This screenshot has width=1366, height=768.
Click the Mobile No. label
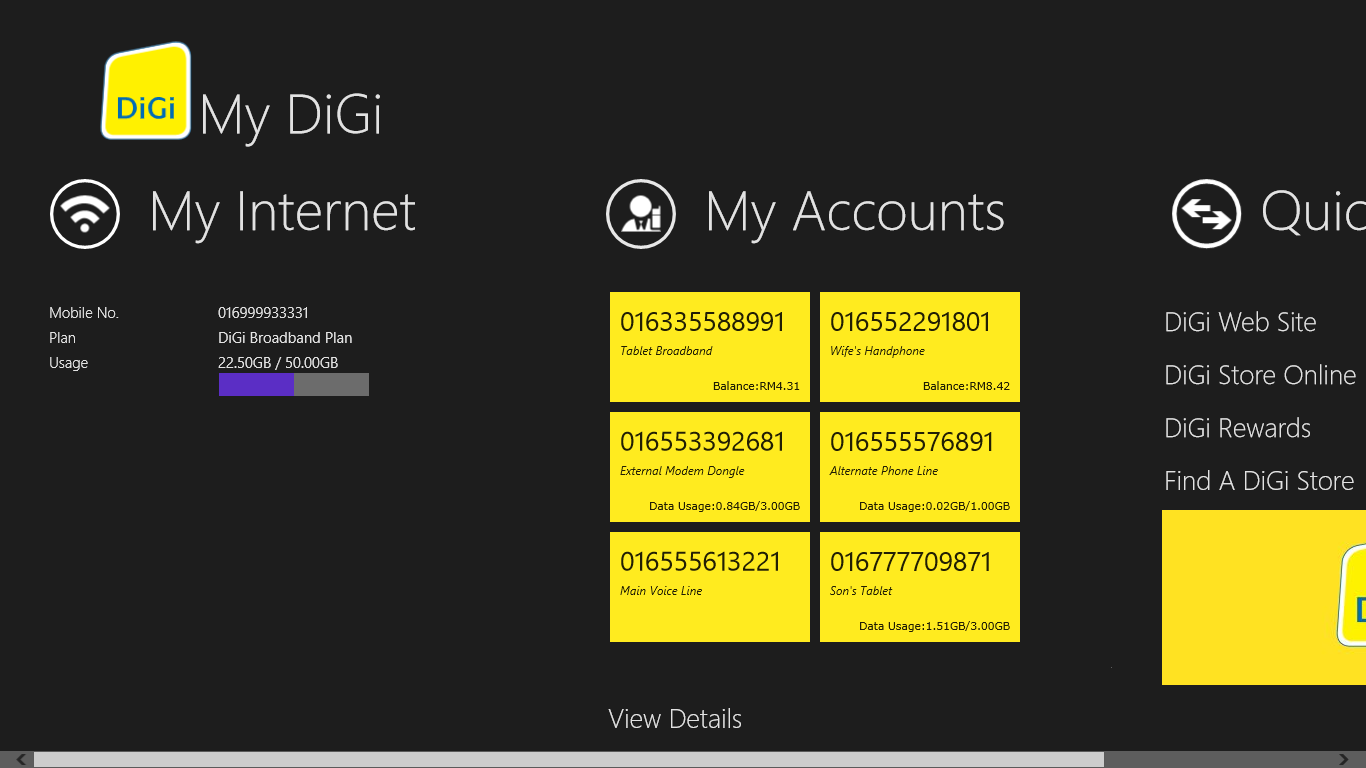point(84,313)
